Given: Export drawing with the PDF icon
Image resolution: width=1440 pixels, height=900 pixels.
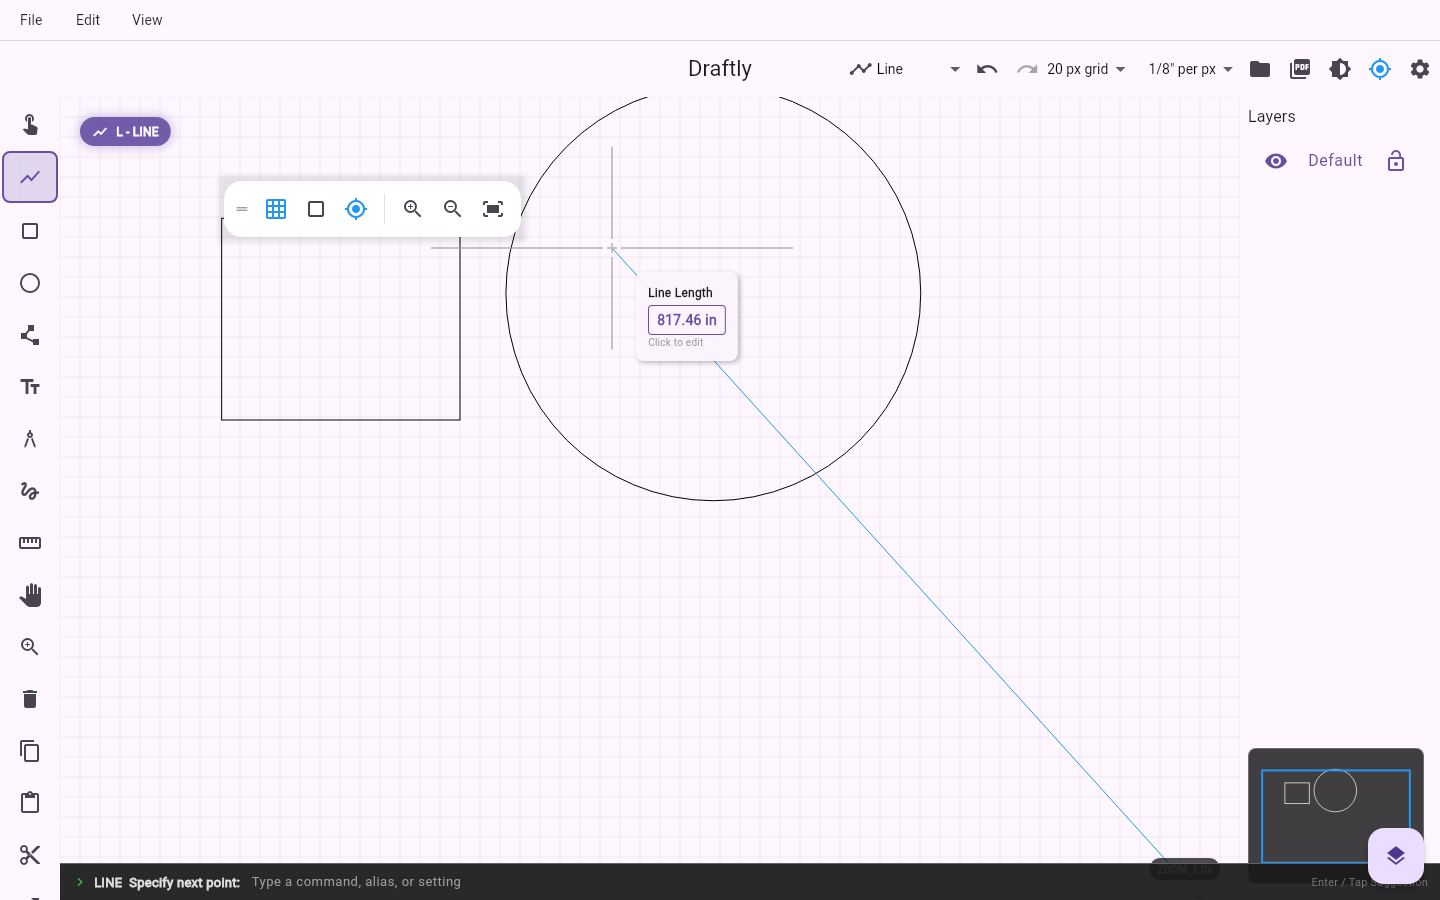Looking at the screenshot, I should (x=1300, y=69).
